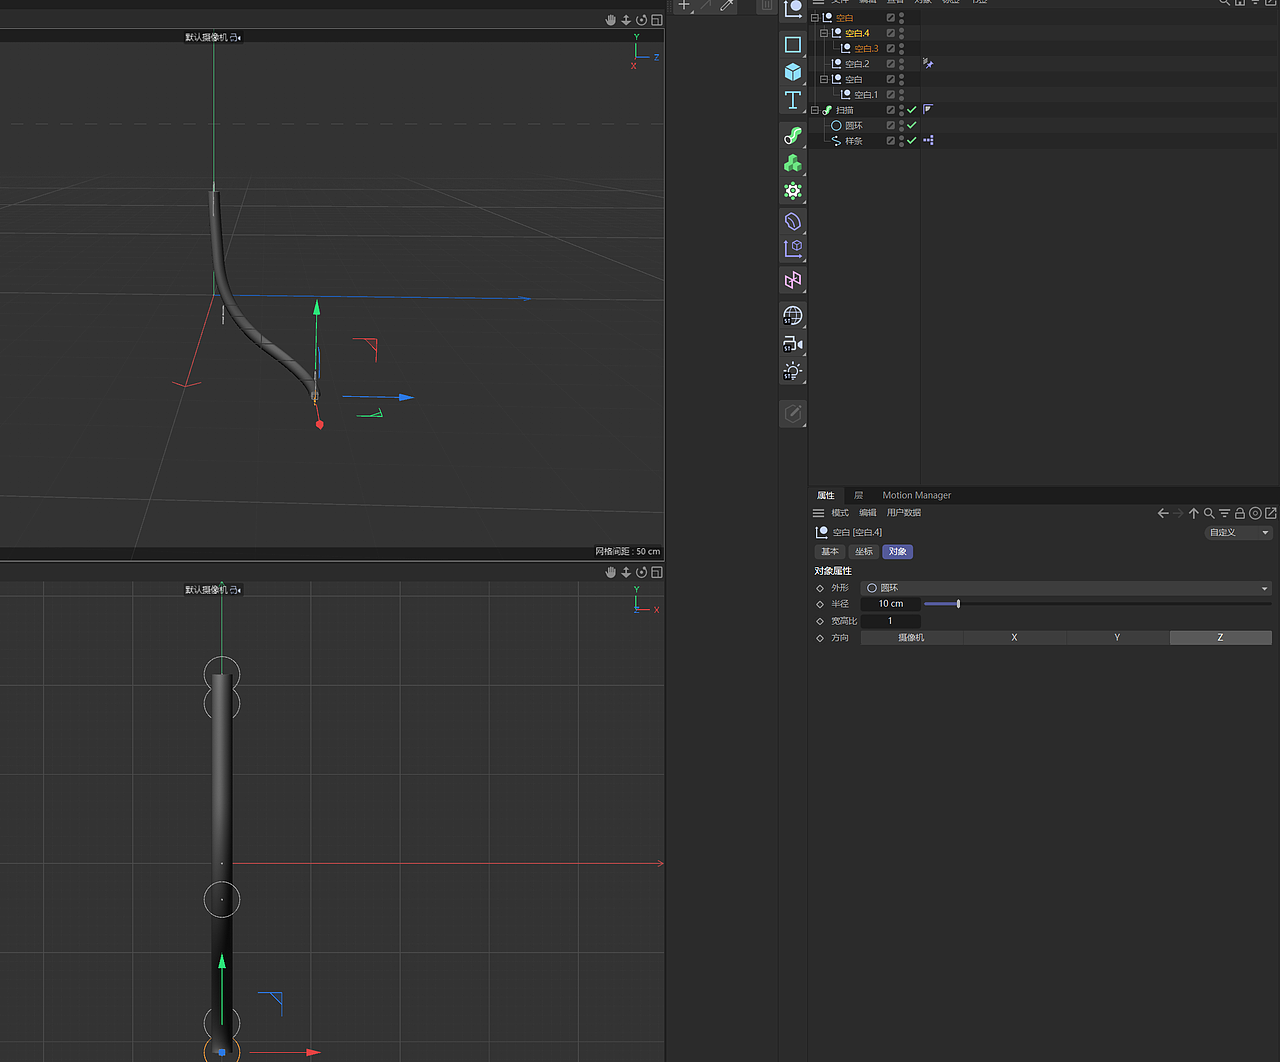The height and width of the screenshot is (1062, 1280).
Task: Switch to the 坐标 tab in attributes
Action: click(x=864, y=551)
